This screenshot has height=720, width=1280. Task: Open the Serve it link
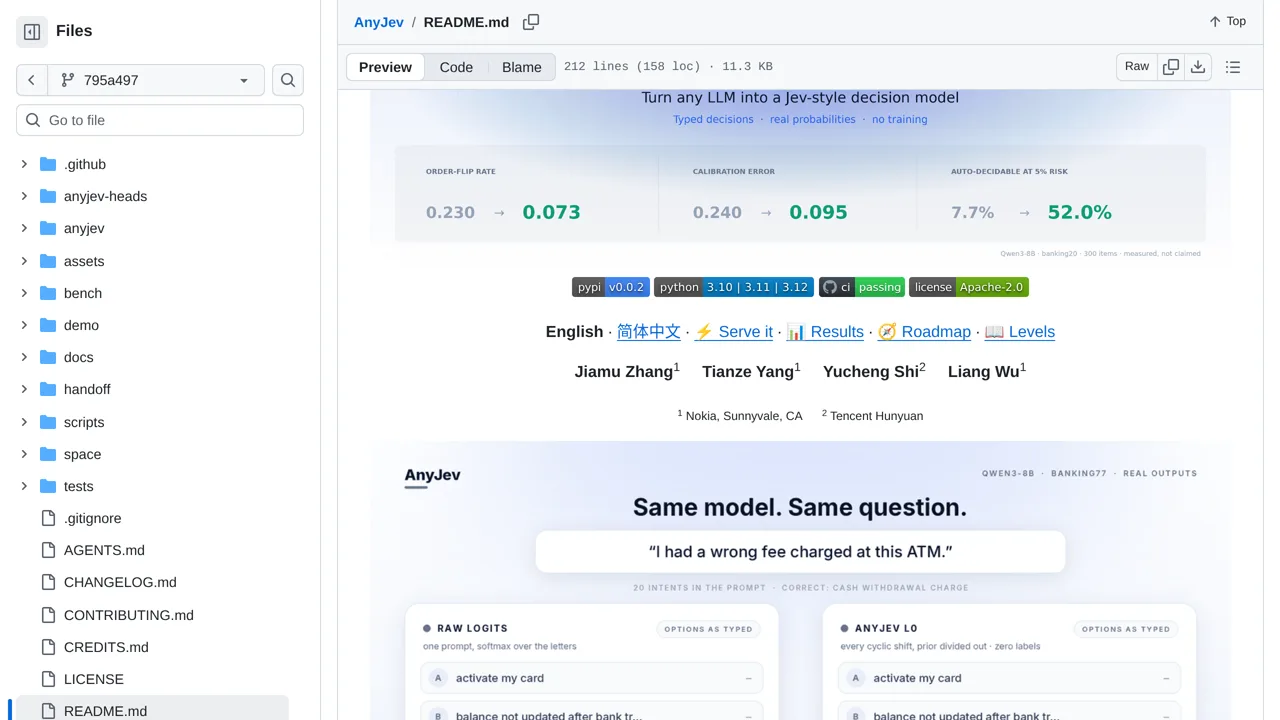[733, 332]
